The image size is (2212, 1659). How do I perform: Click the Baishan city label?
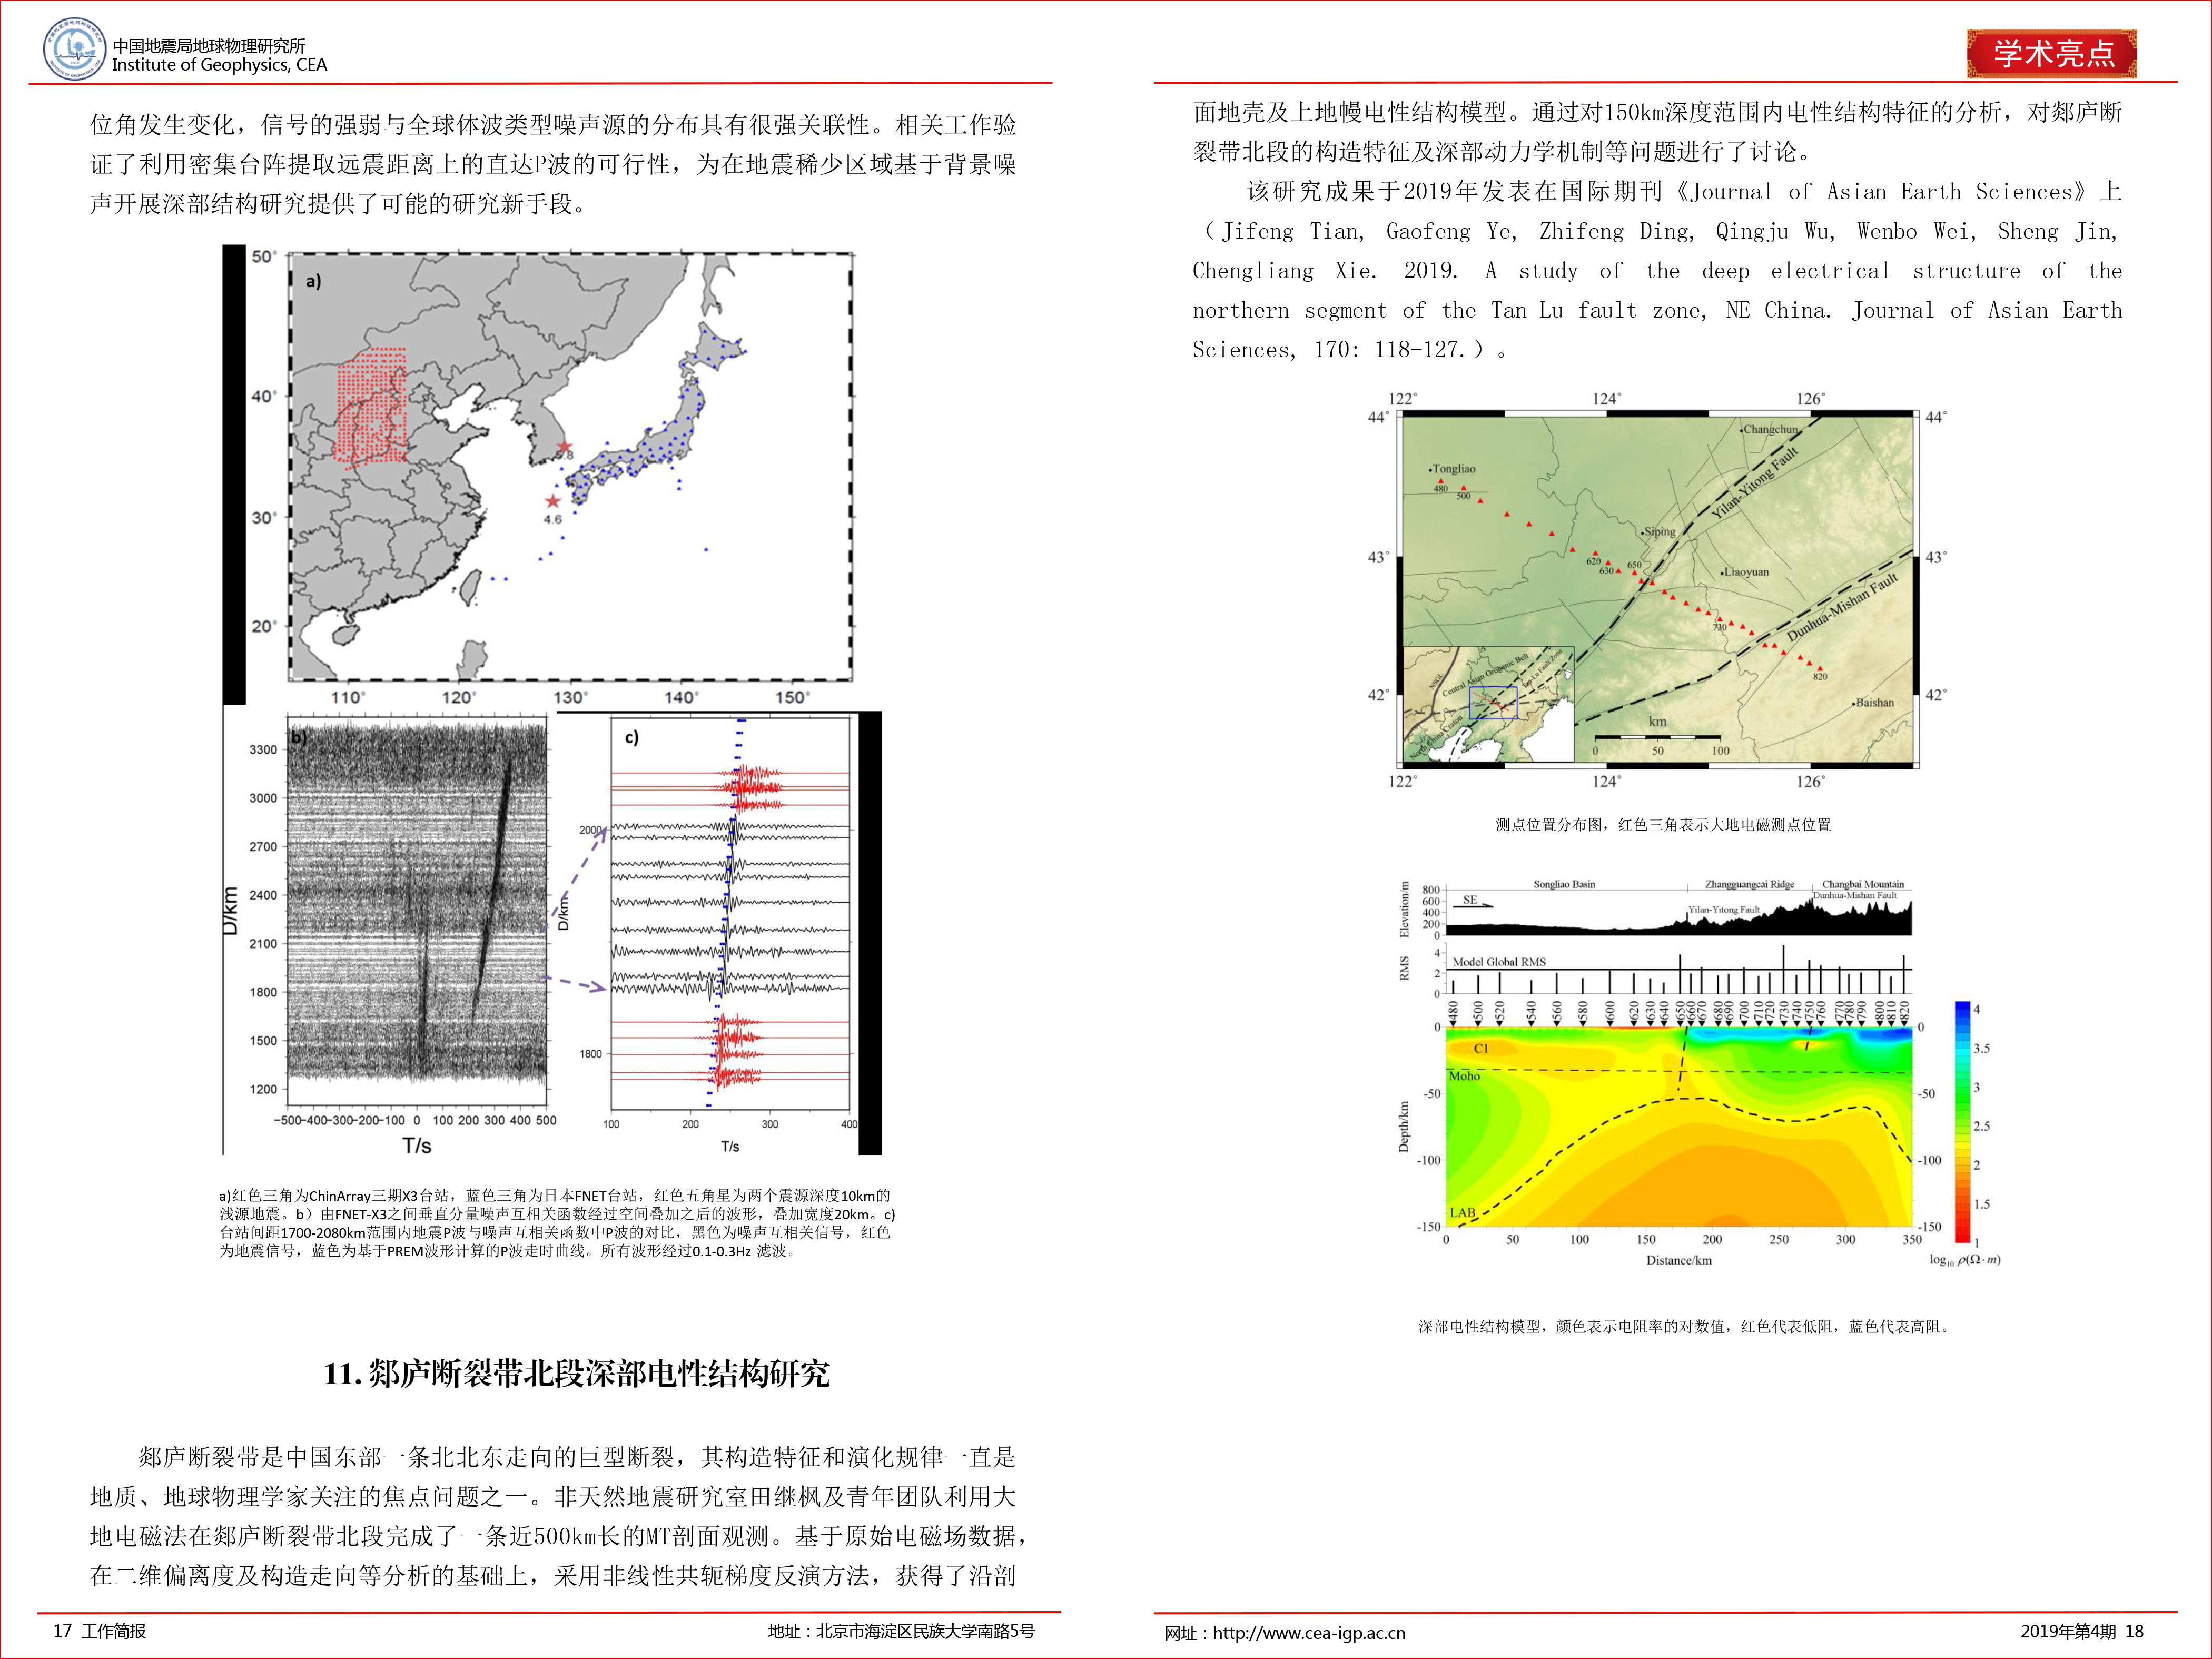click(x=1874, y=702)
